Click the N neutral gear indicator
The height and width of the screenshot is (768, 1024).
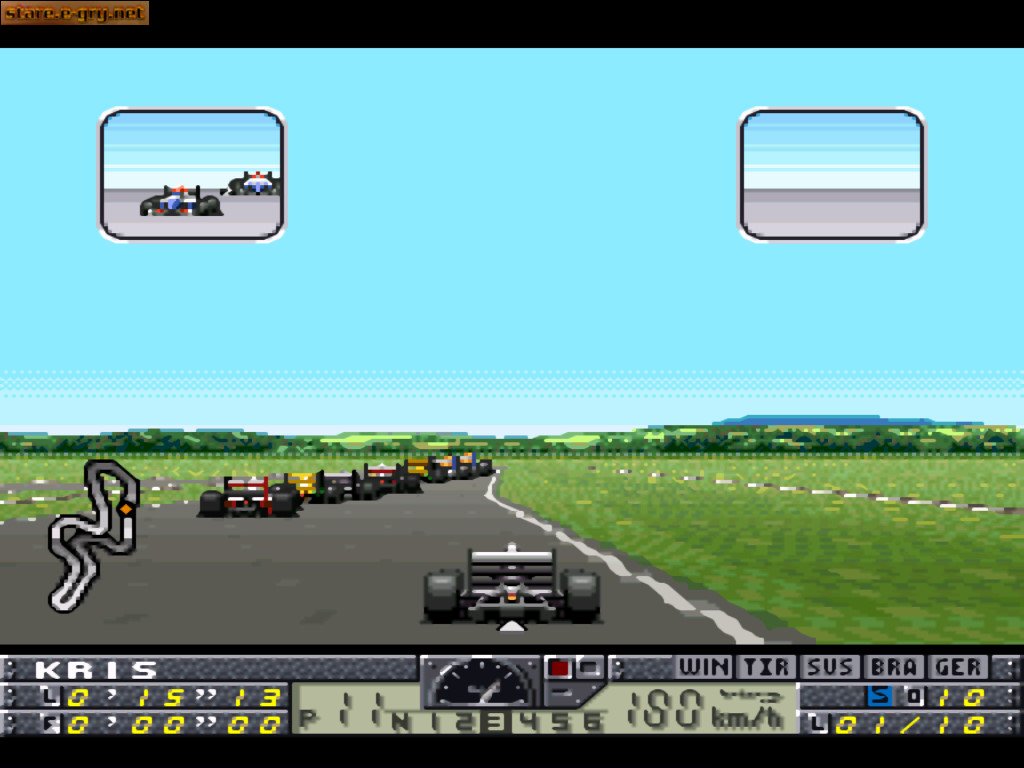[x=400, y=722]
